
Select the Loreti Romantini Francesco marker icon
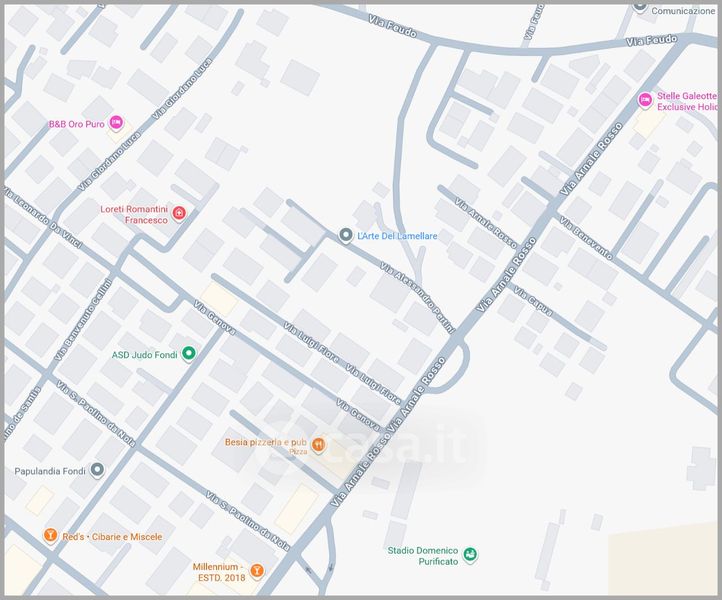pos(179,213)
